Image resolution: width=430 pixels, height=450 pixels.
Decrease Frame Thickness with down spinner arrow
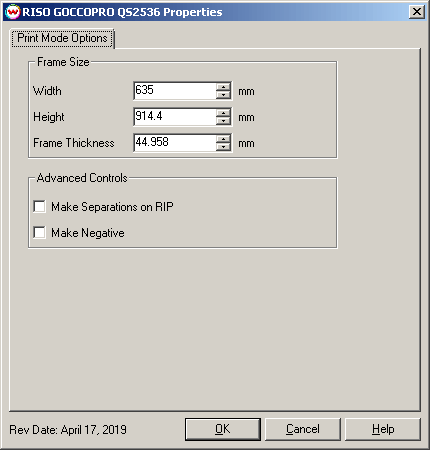pyautogui.click(x=223, y=147)
